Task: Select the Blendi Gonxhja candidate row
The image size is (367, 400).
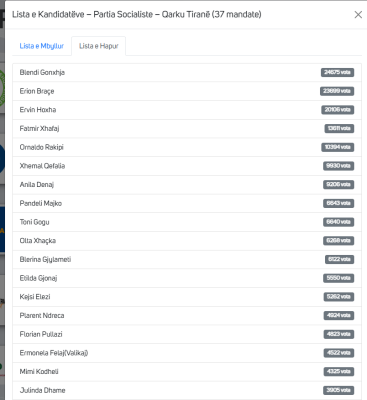Action: point(187,72)
